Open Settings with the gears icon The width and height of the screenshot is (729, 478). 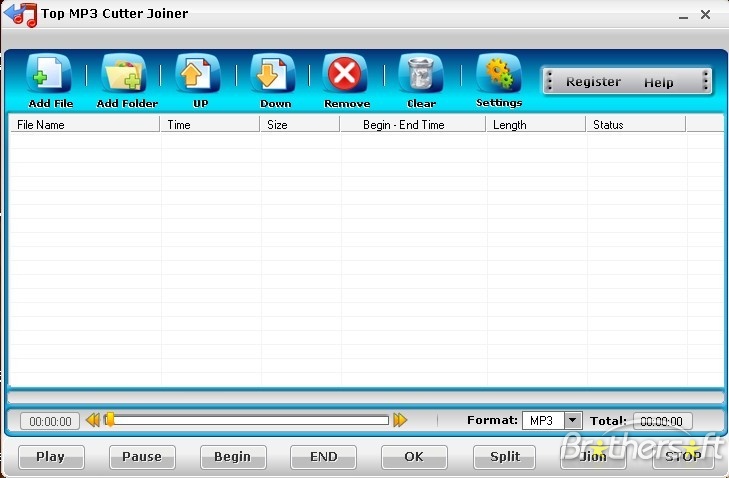tap(499, 74)
